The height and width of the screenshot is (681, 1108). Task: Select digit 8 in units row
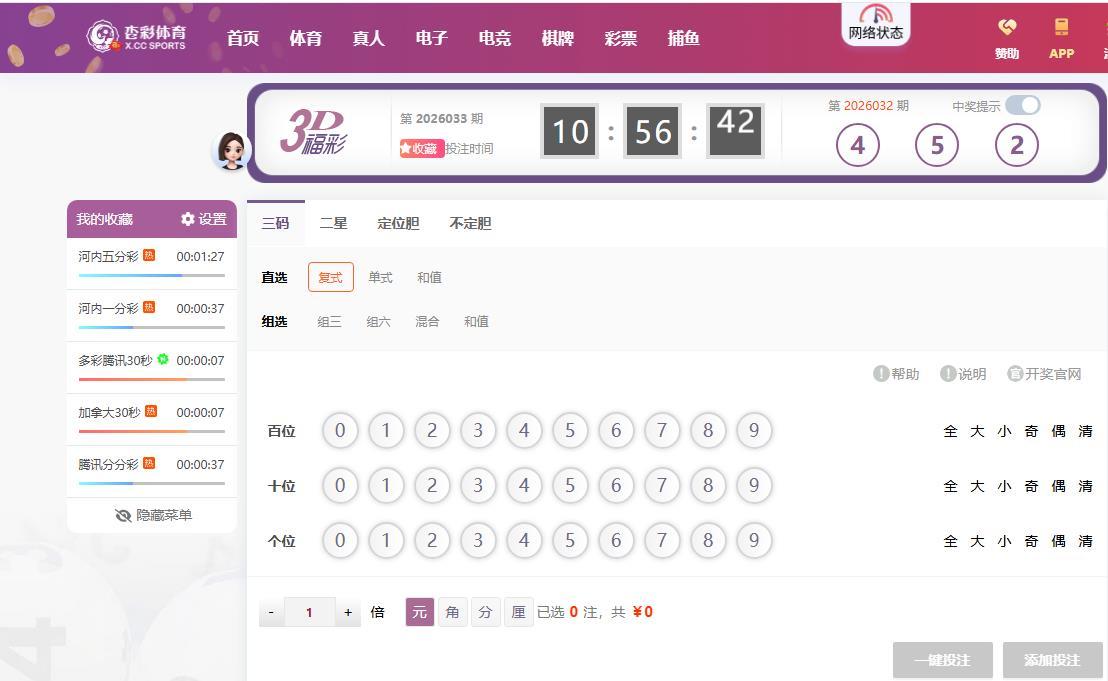pyautogui.click(x=708, y=540)
